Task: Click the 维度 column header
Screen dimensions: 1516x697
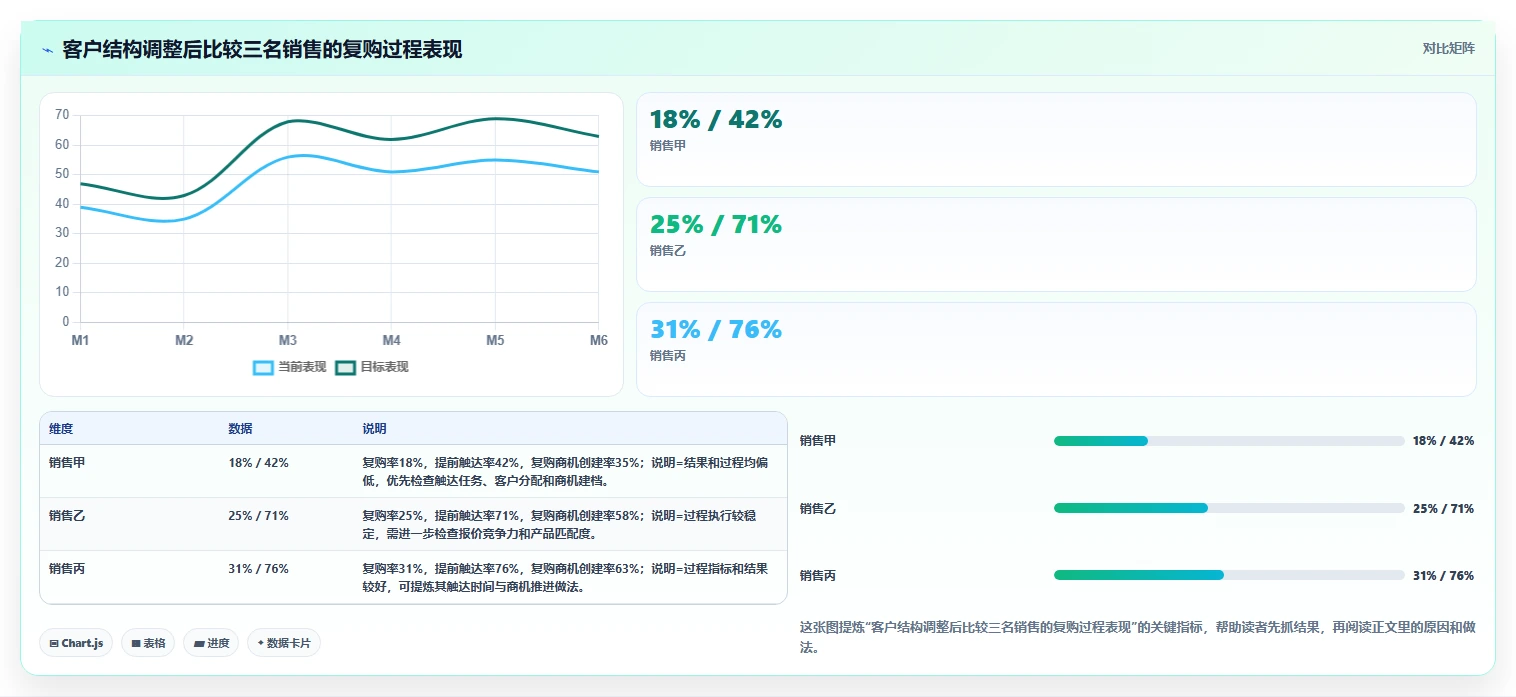Action: [x=61, y=428]
